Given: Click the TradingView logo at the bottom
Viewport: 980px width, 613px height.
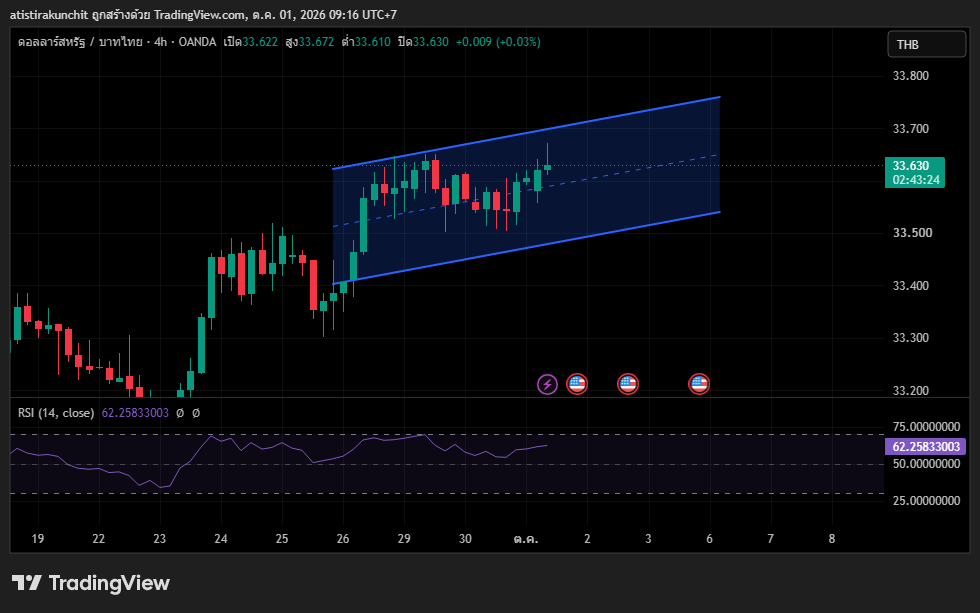Looking at the screenshot, I should coord(91,583).
